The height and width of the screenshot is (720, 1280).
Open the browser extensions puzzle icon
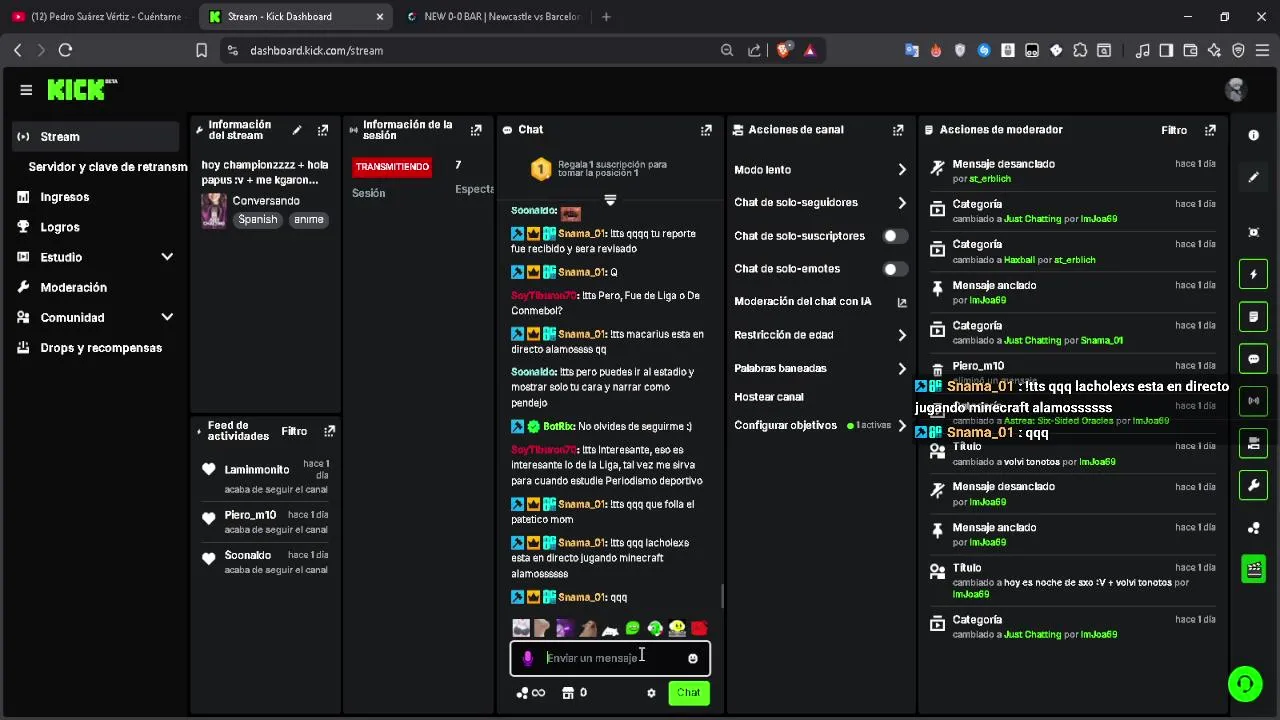tap(1080, 50)
